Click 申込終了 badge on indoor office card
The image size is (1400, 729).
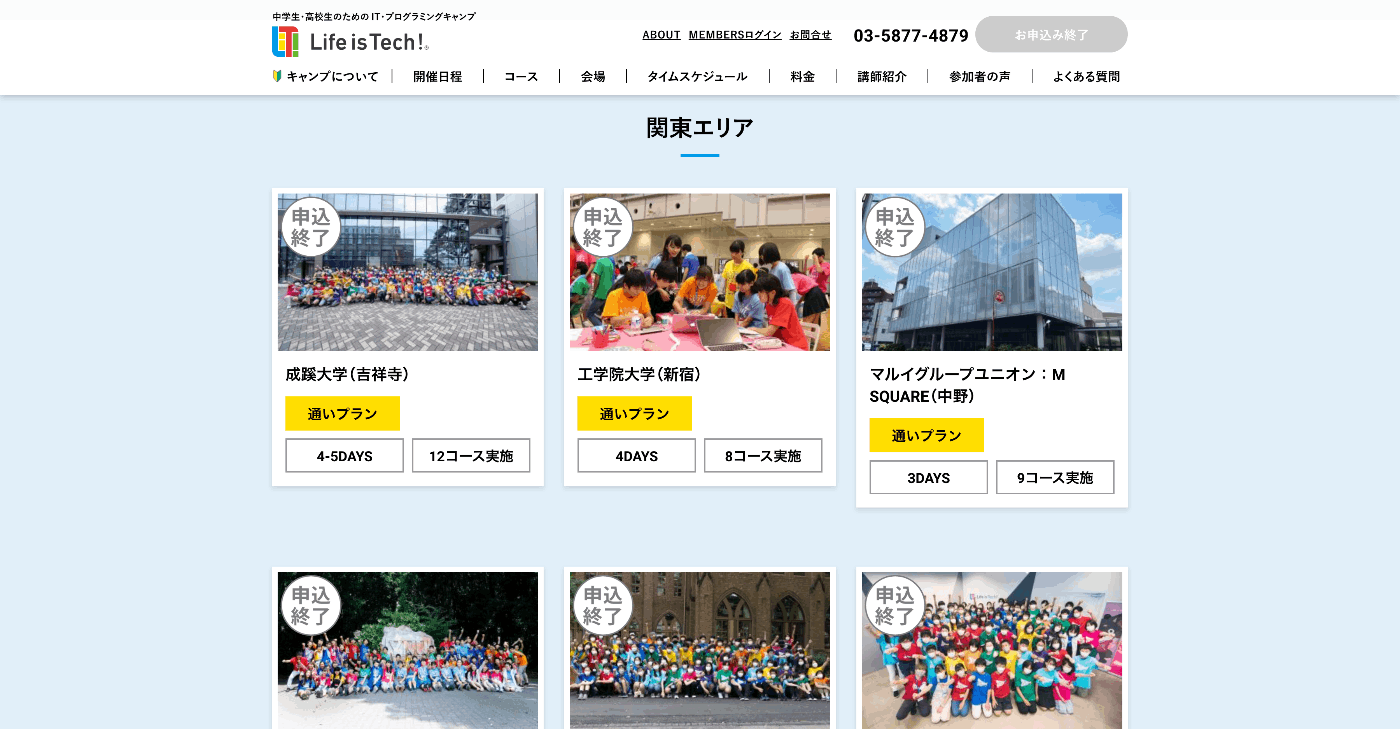(895, 605)
